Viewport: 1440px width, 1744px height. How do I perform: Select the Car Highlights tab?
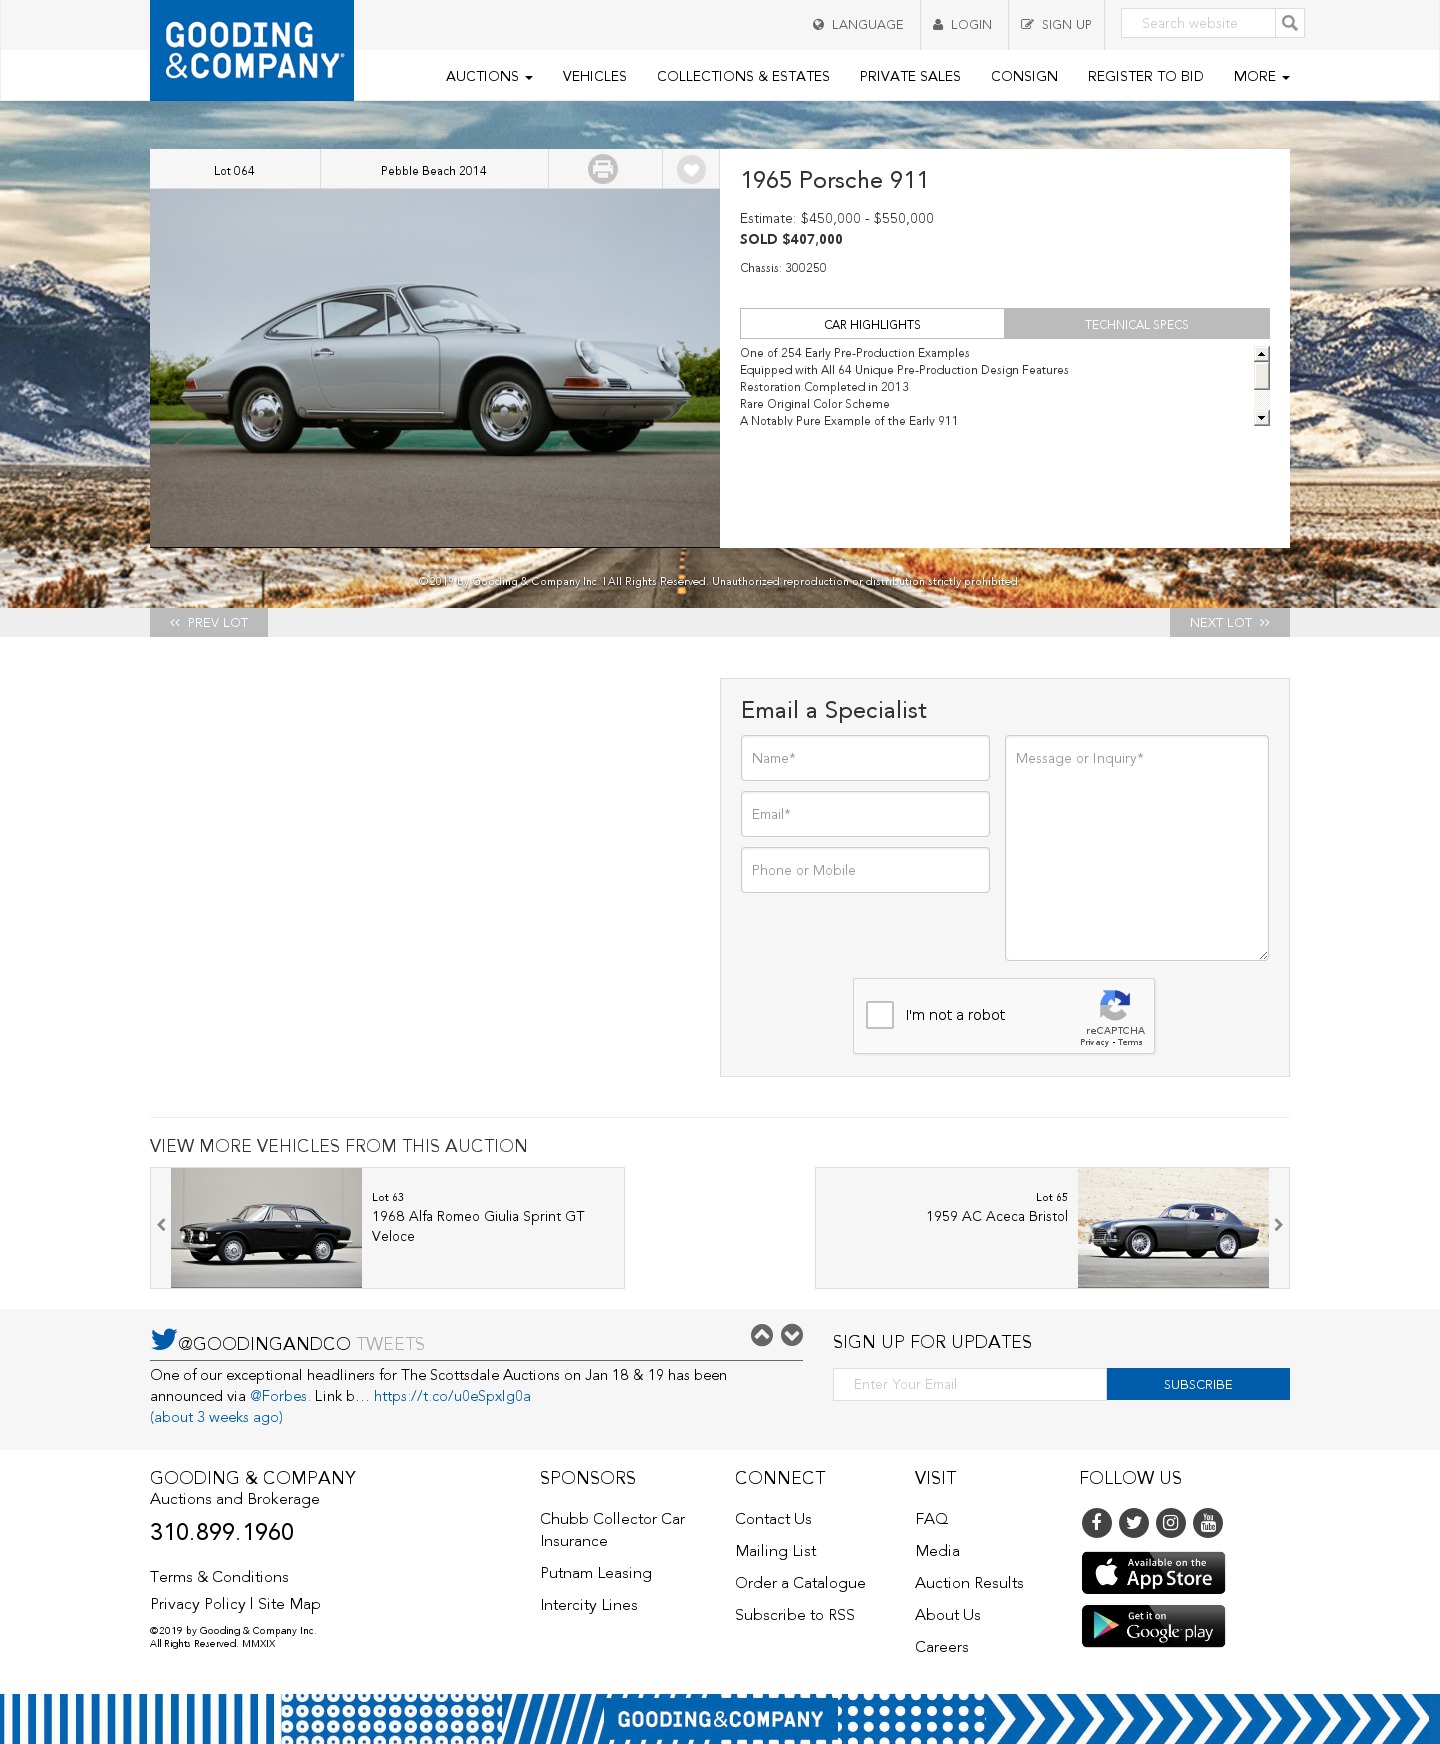872,324
